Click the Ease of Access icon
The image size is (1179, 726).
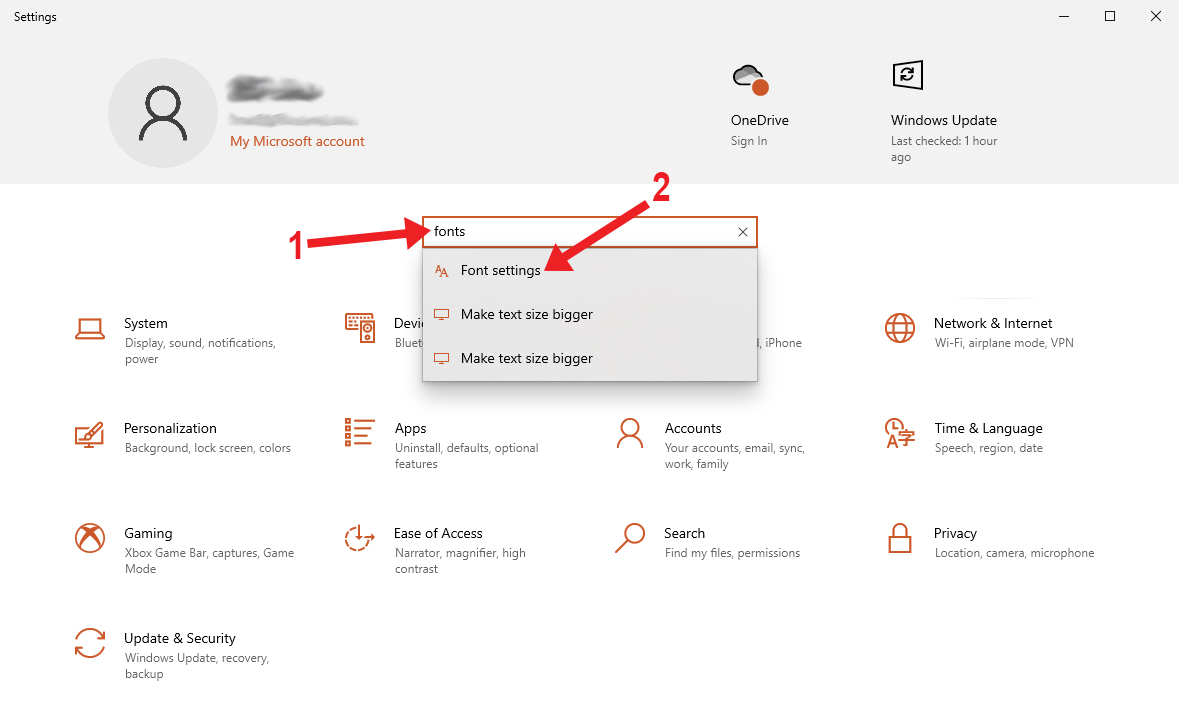[x=359, y=538]
